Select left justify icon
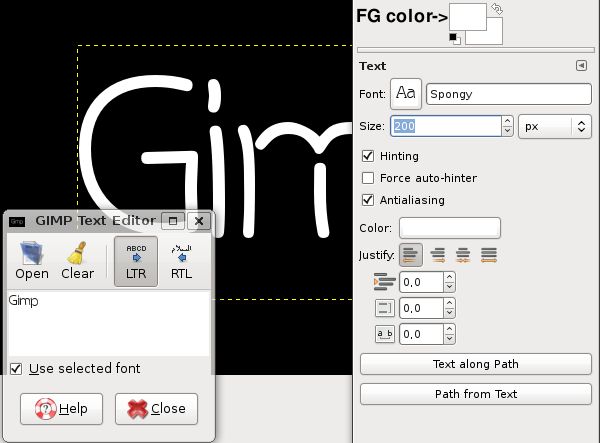This screenshot has width=600, height=443. pyautogui.click(x=411, y=255)
